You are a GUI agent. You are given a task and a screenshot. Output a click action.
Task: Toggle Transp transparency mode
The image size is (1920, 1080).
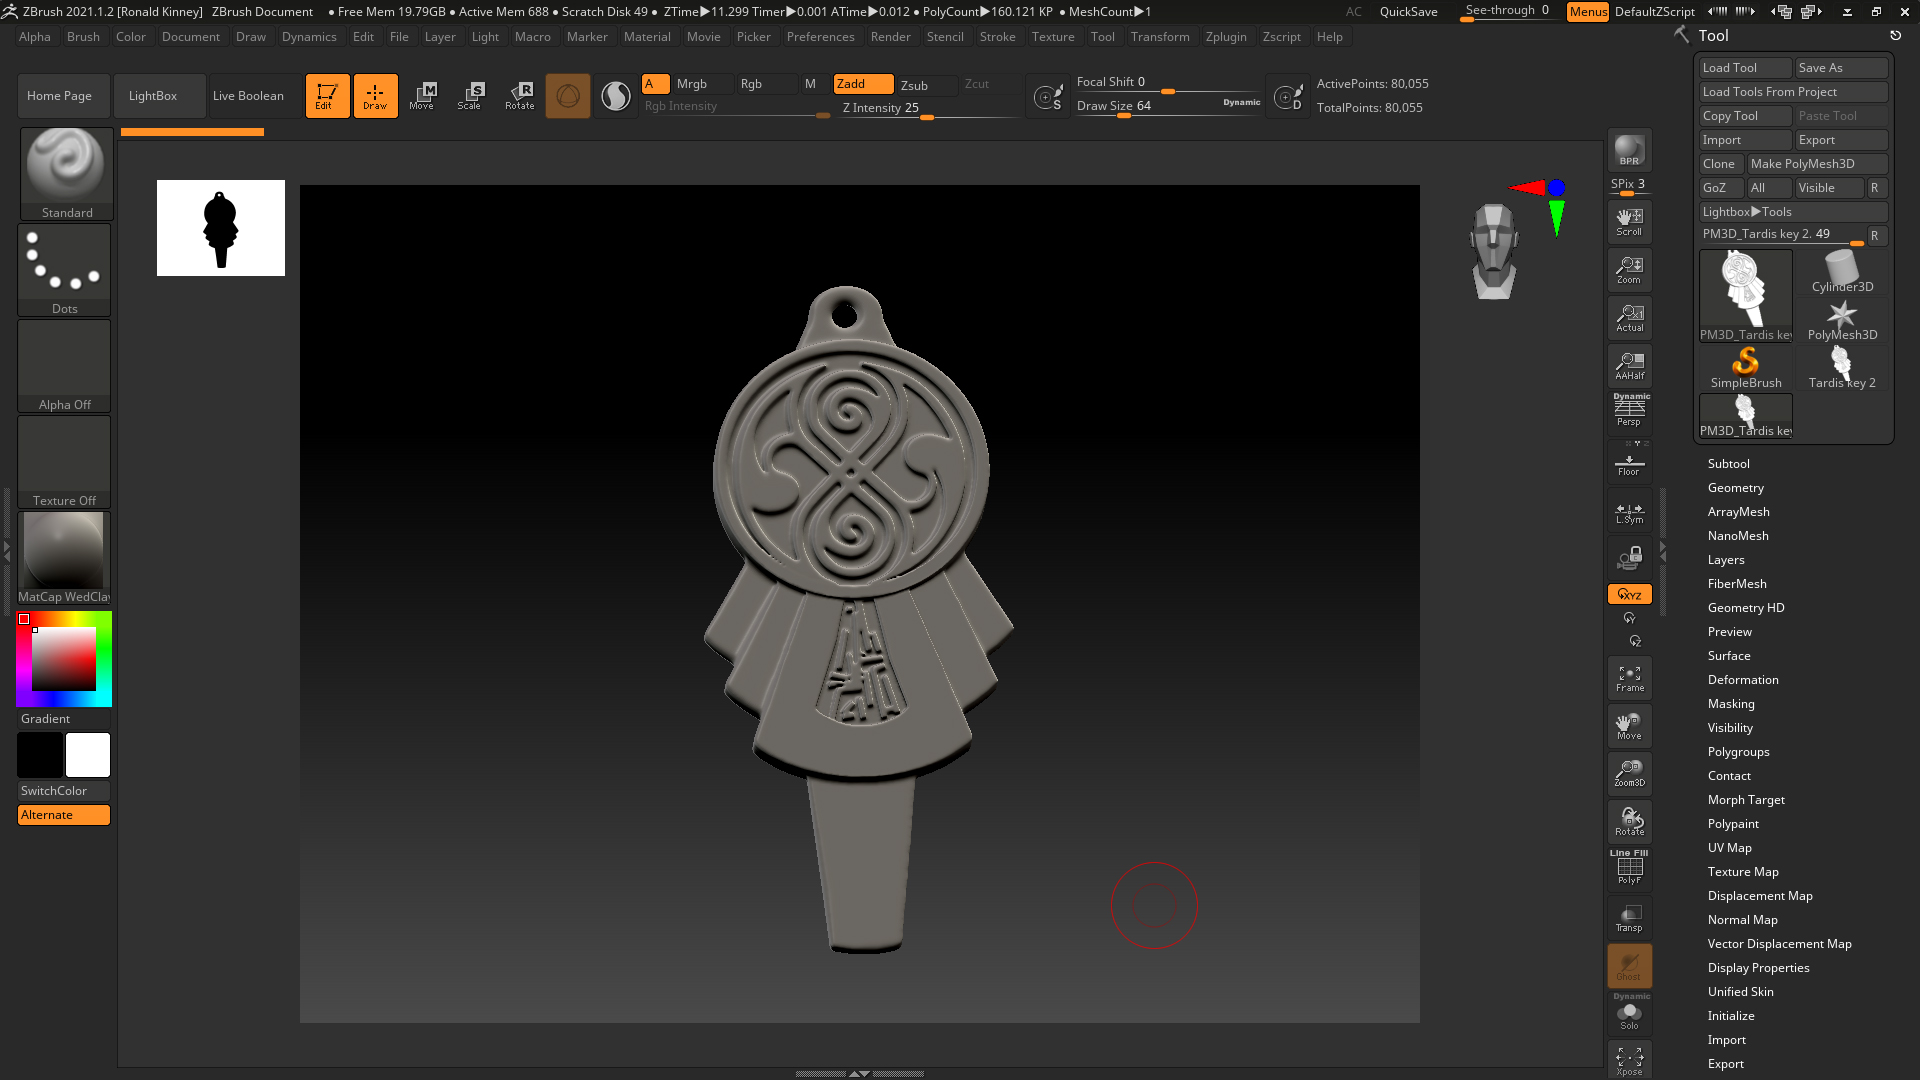(x=1629, y=918)
